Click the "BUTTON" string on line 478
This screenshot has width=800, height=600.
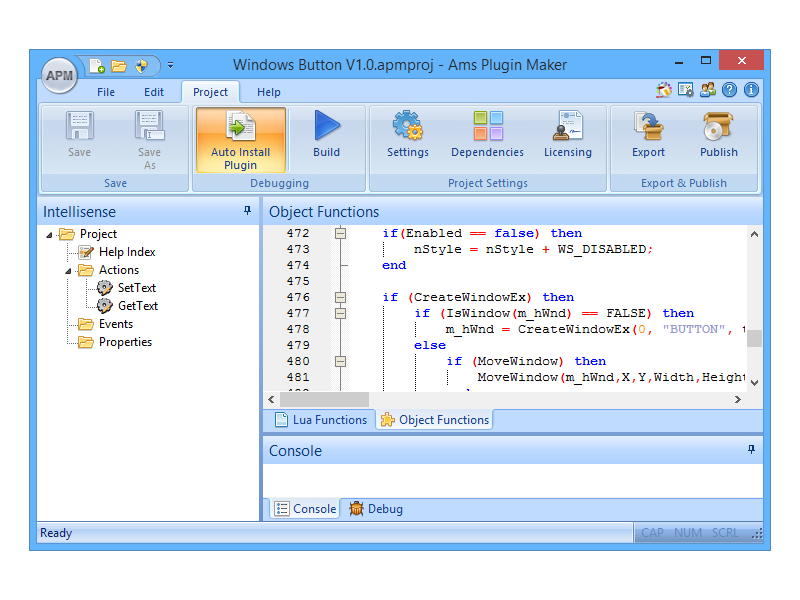(x=694, y=329)
